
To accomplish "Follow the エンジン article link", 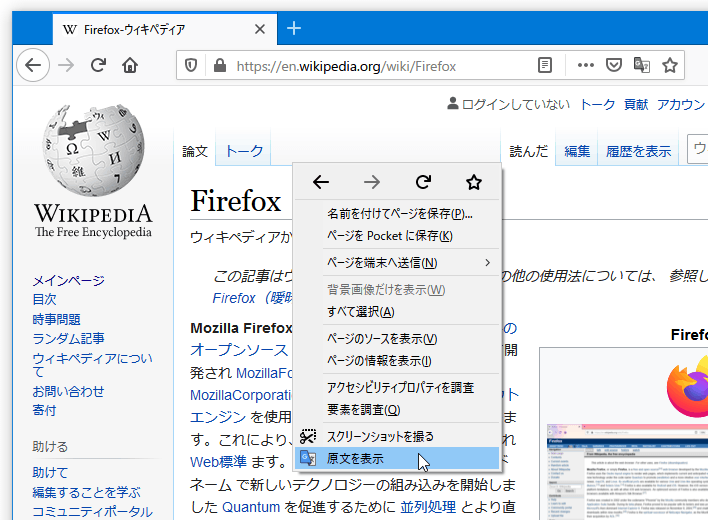I will point(218,417).
